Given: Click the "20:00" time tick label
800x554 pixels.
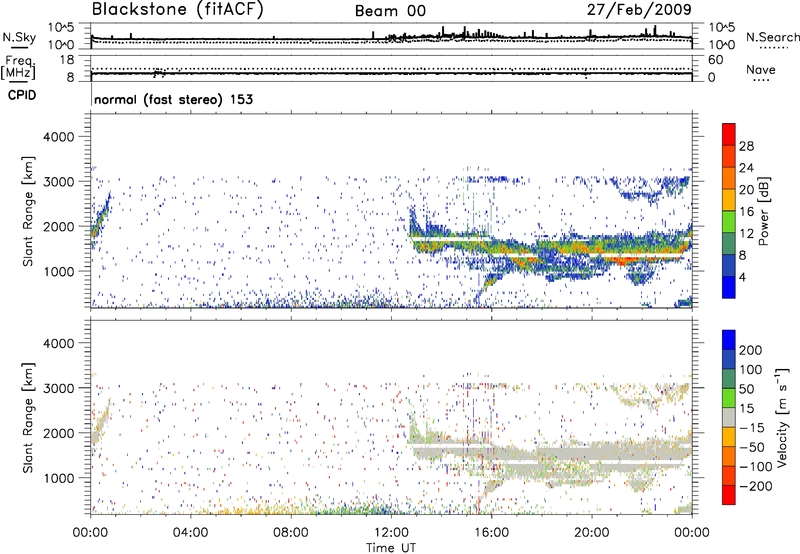Looking at the screenshot, I should pyautogui.click(x=591, y=533).
